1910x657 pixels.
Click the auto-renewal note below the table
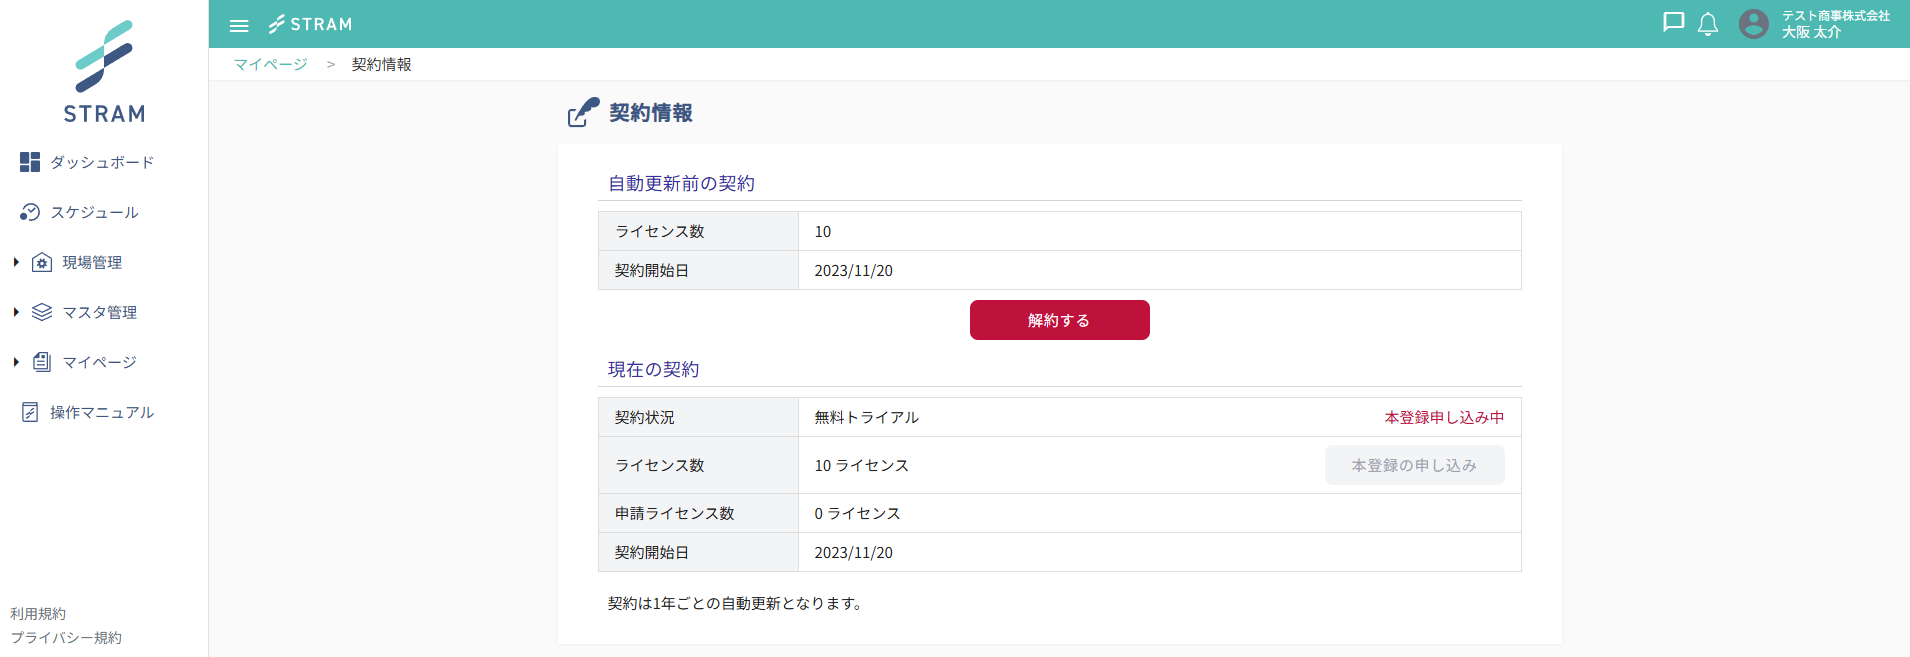tap(736, 603)
